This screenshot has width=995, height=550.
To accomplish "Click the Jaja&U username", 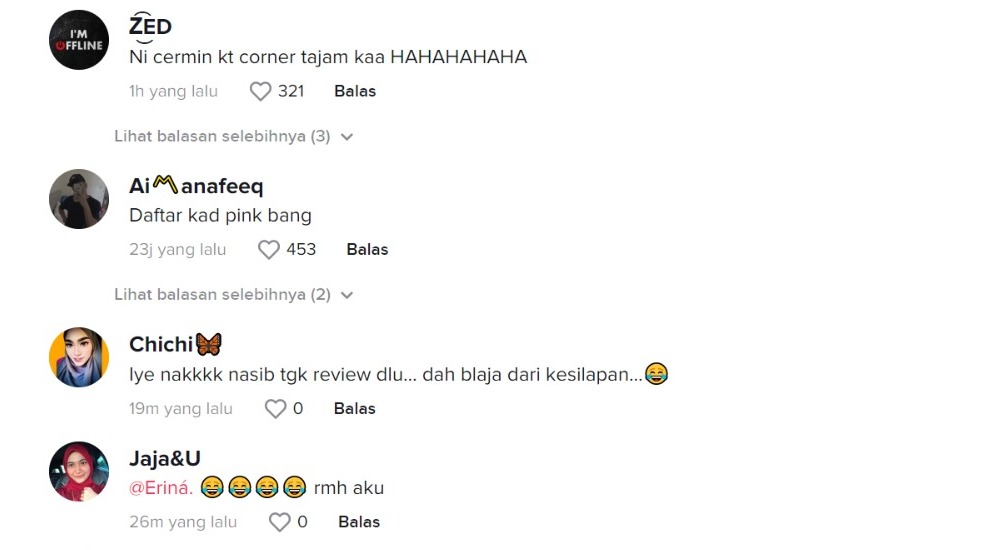I will [165, 459].
